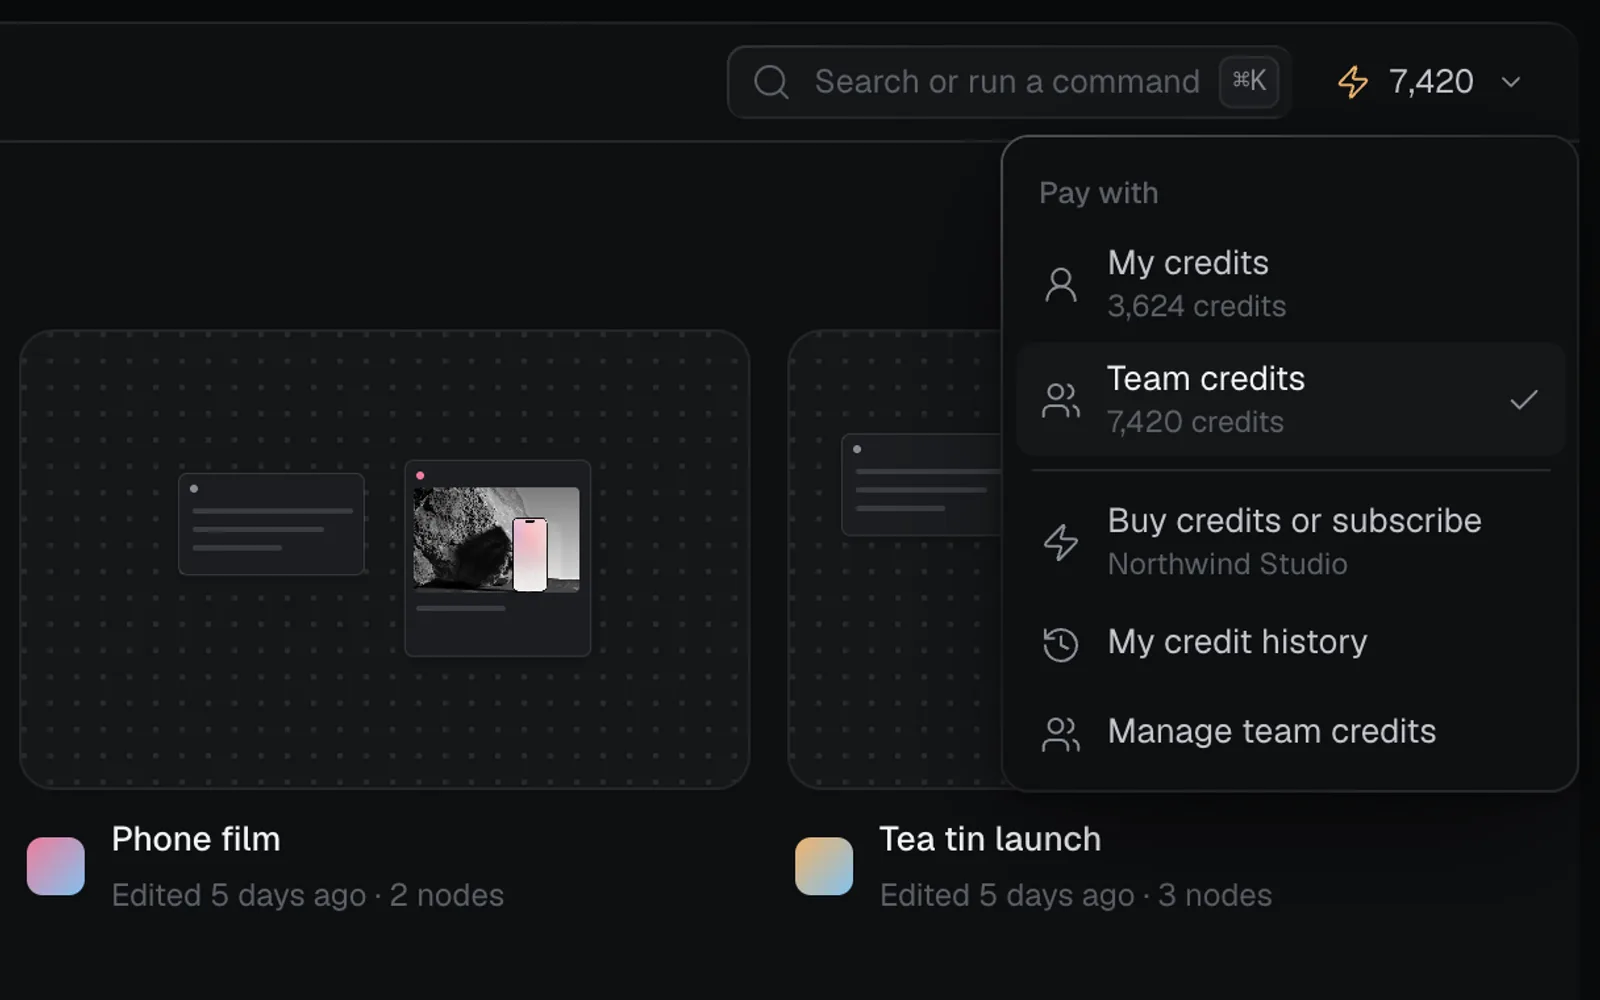Click the 'Northwind Studio' label
The image size is (1600, 1000).
tap(1228, 564)
